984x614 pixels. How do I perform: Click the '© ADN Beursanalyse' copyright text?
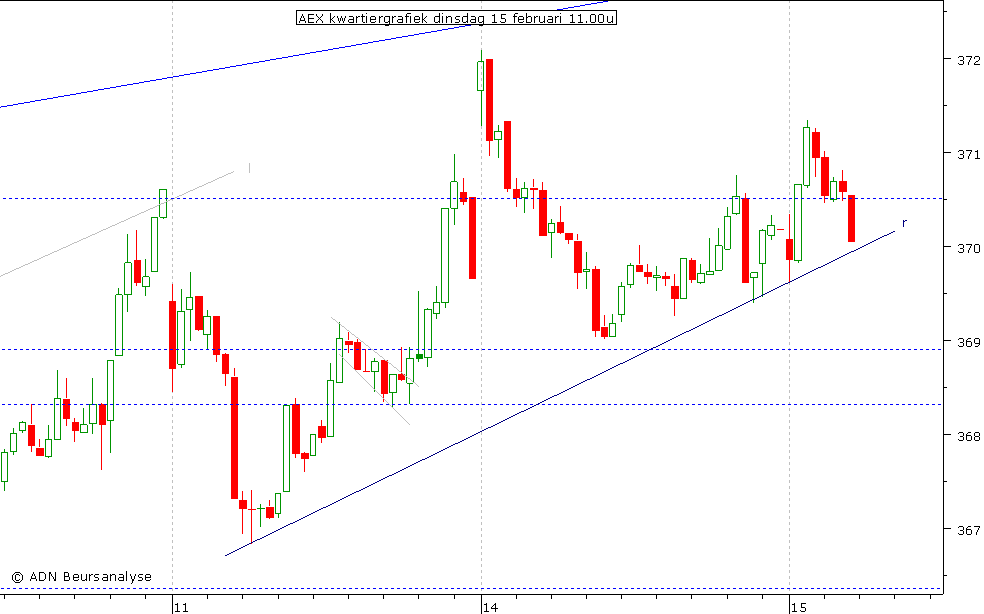82,576
